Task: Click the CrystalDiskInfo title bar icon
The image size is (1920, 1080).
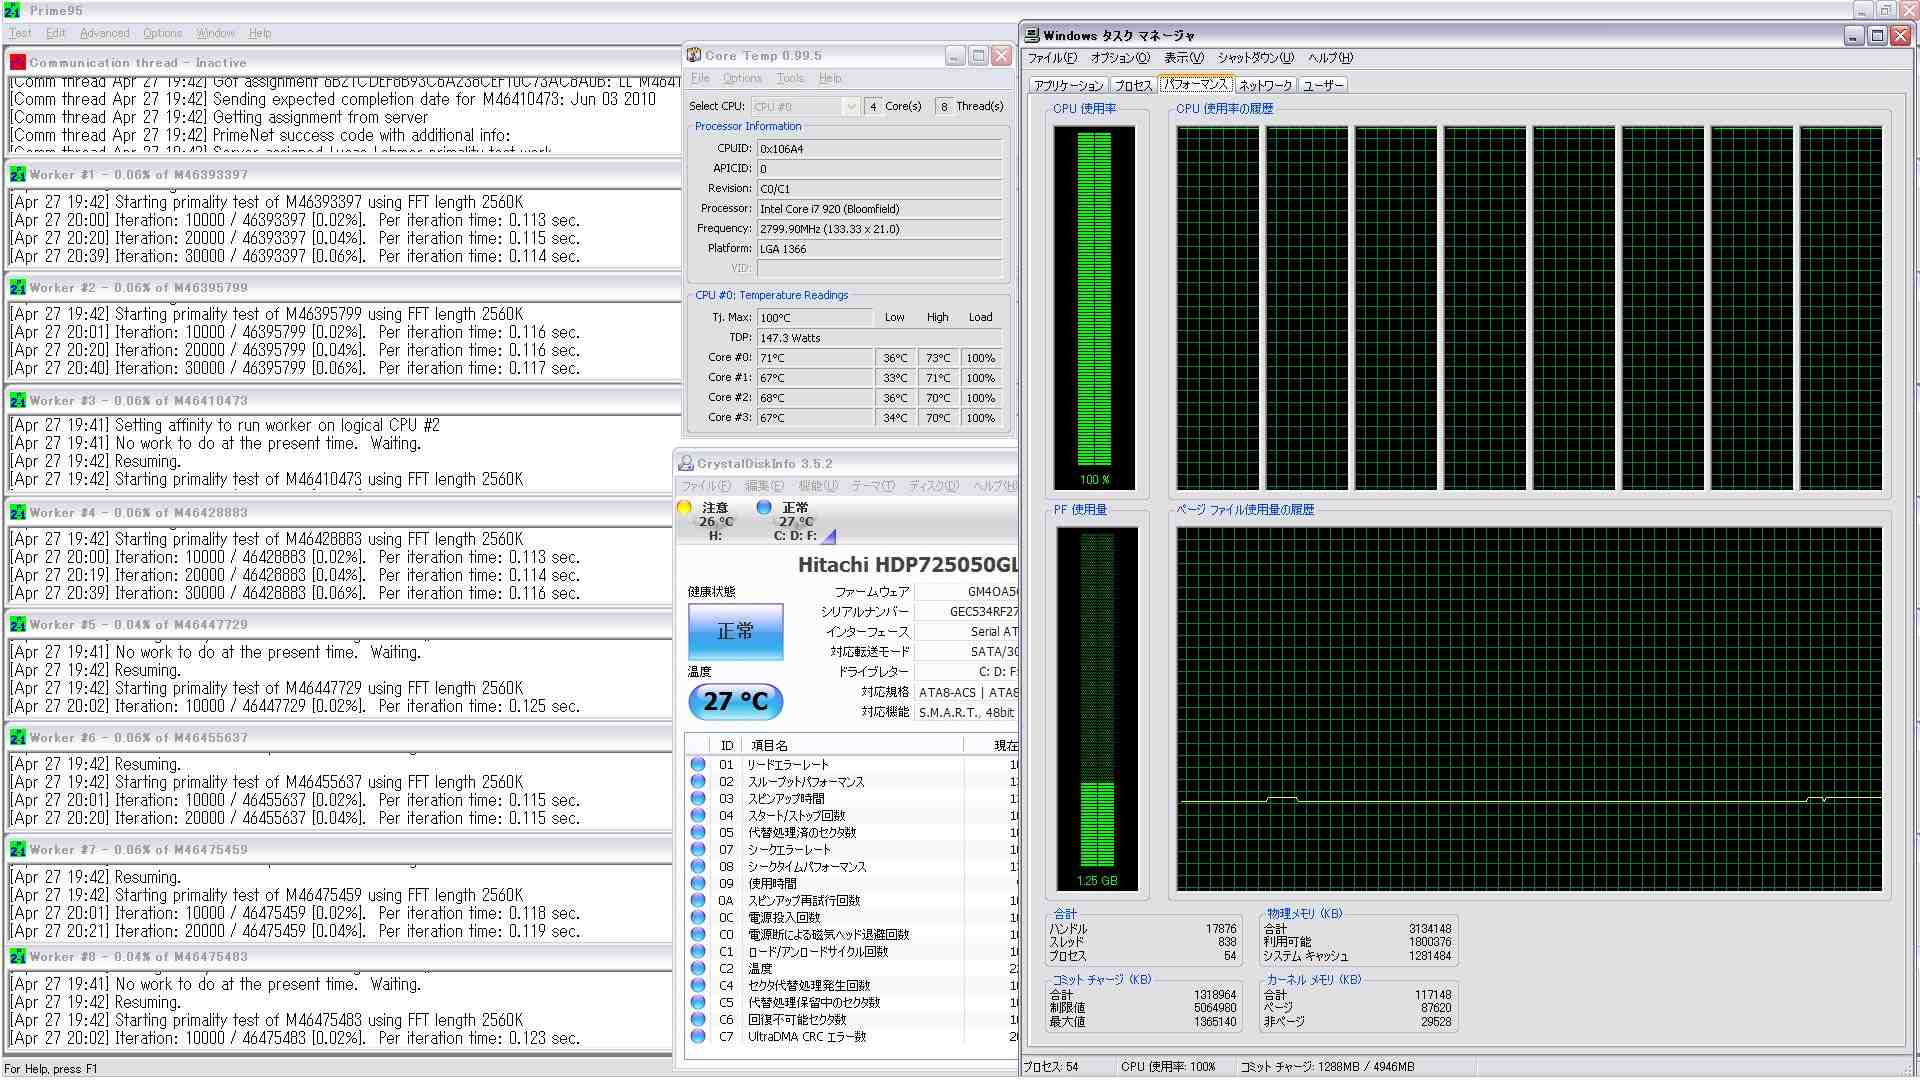Action: click(x=686, y=464)
